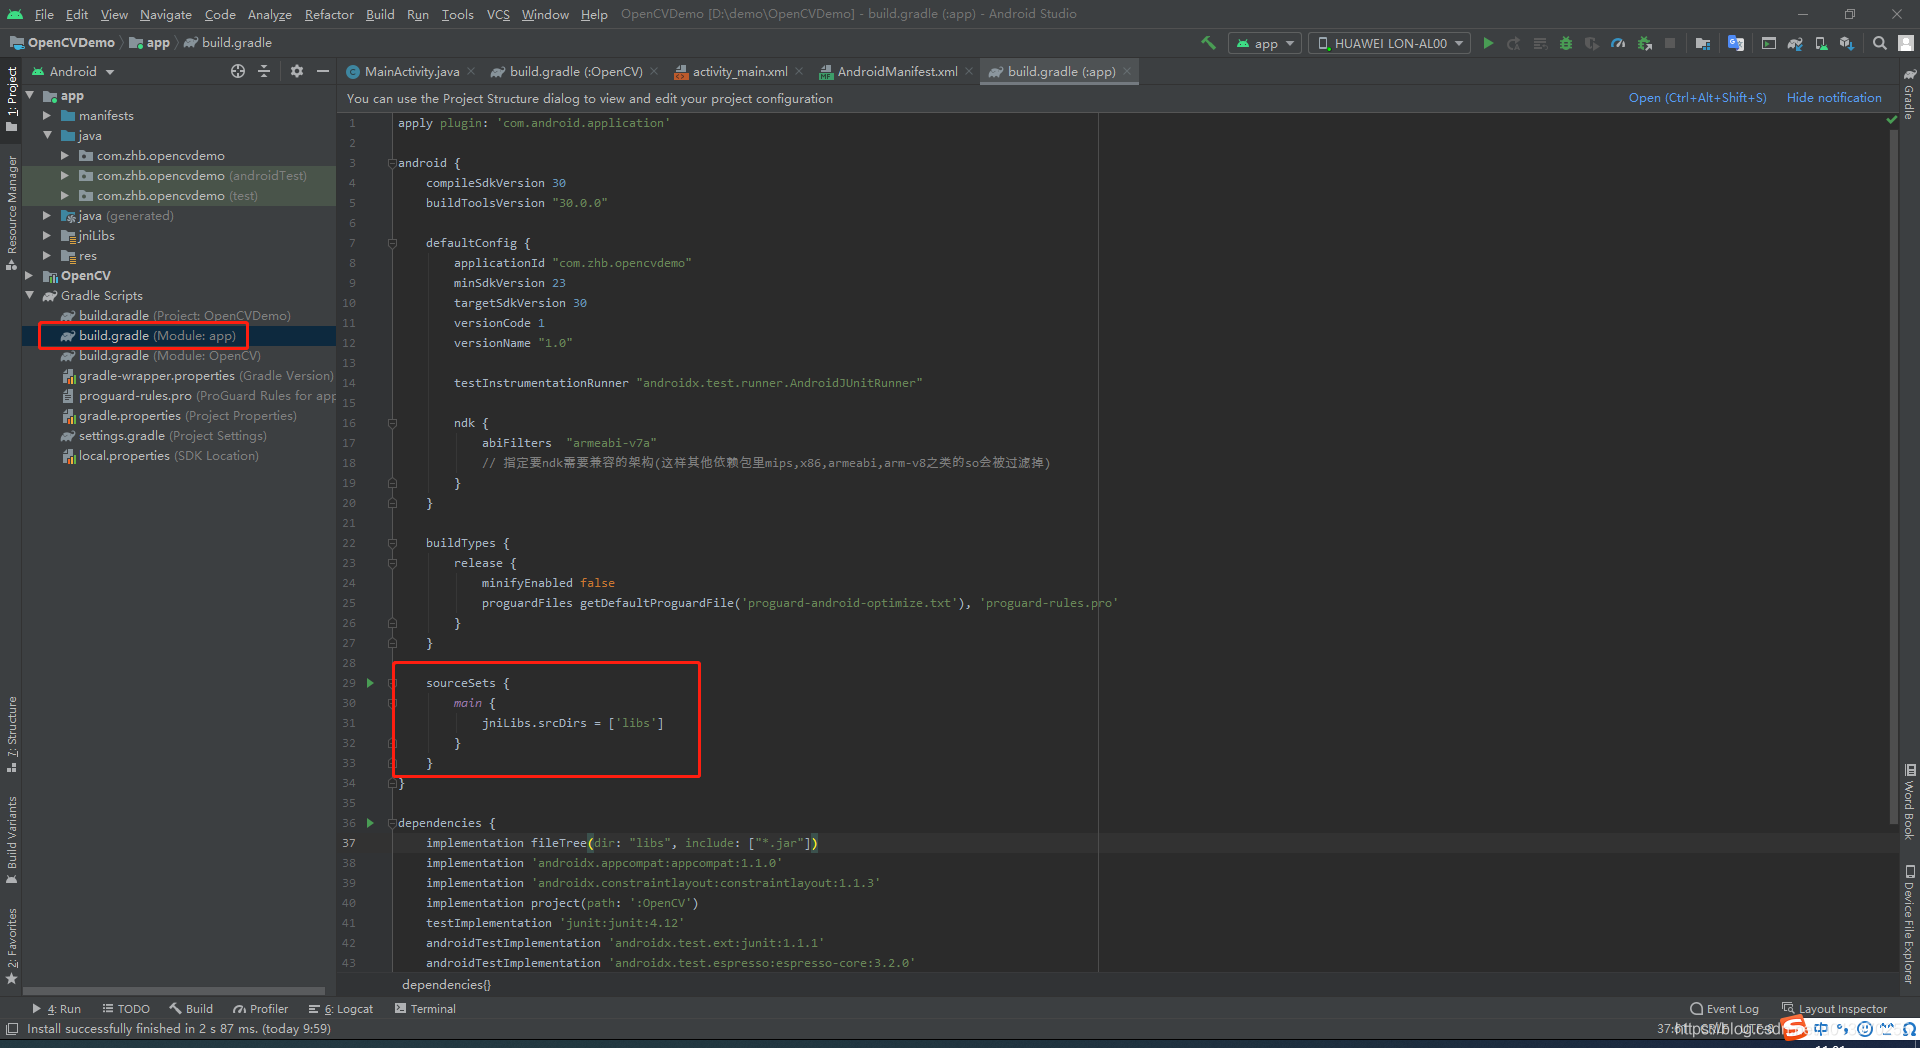Close the MainActivity.java tab
The image size is (1920, 1048).
[471, 71]
